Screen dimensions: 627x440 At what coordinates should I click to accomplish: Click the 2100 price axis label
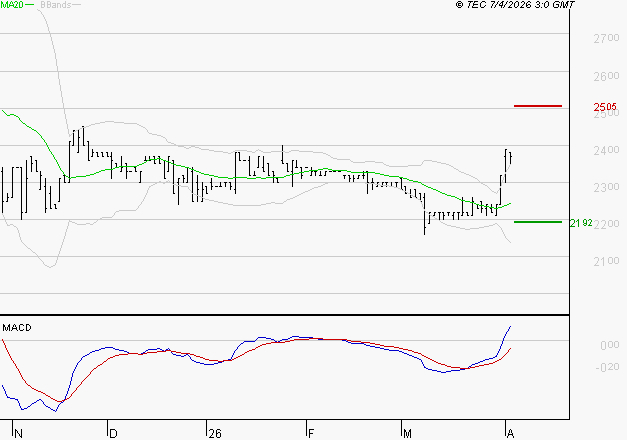(606, 262)
